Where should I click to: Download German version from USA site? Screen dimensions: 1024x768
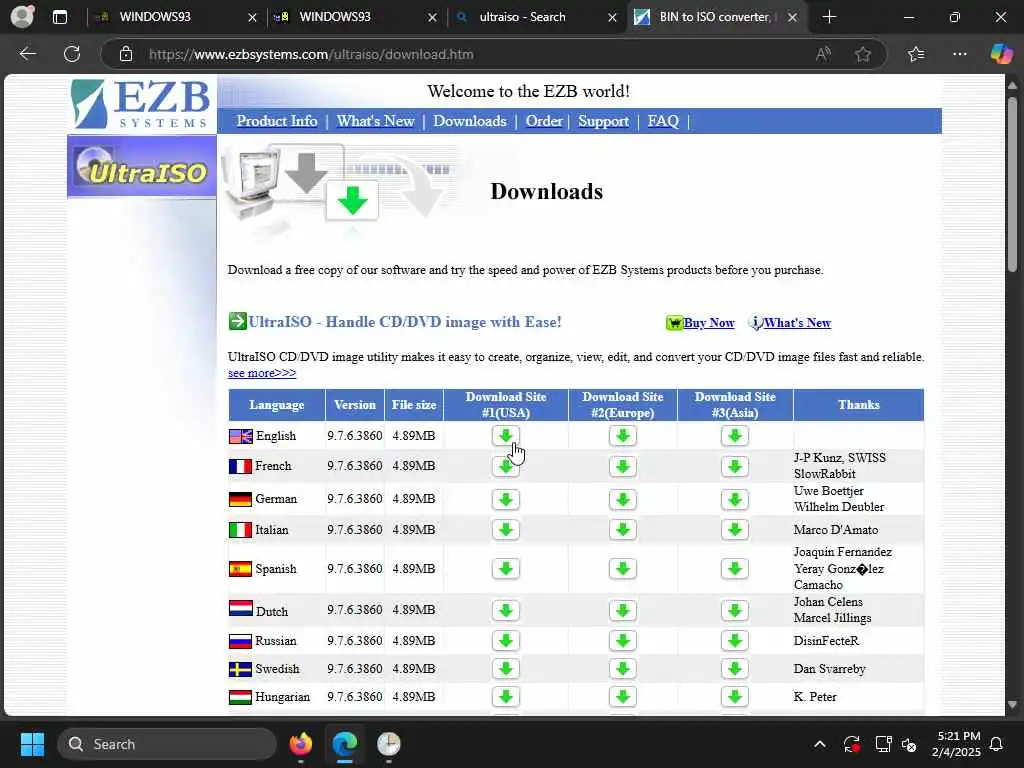point(505,500)
